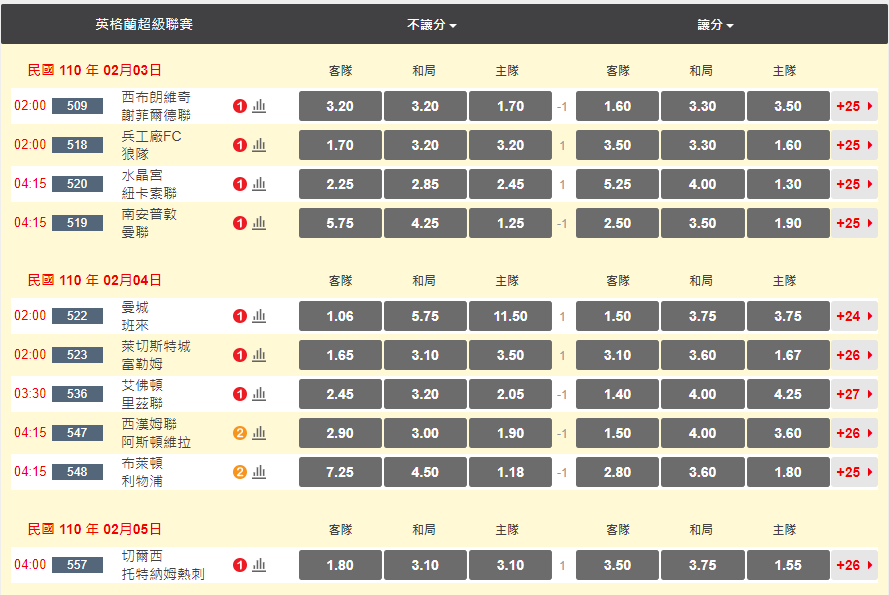Image resolution: width=889 pixels, height=595 pixels.
Task: Open statistics chart icon for match 522
Action: pos(259,316)
